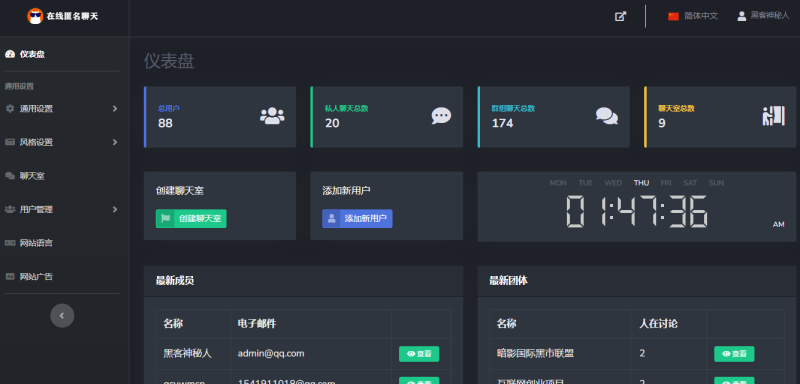Click the 私人聊天总数 20 stat card
The width and height of the screenshot is (800, 384).
pos(387,117)
